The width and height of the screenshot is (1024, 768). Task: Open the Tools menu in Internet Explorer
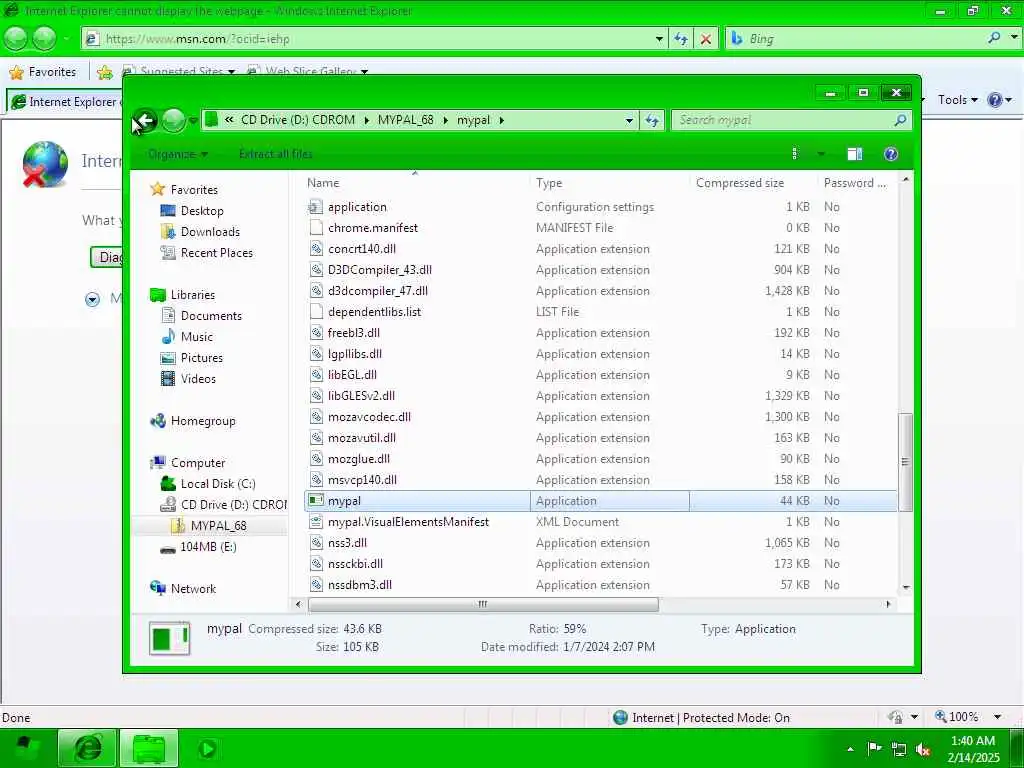(957, 100)
